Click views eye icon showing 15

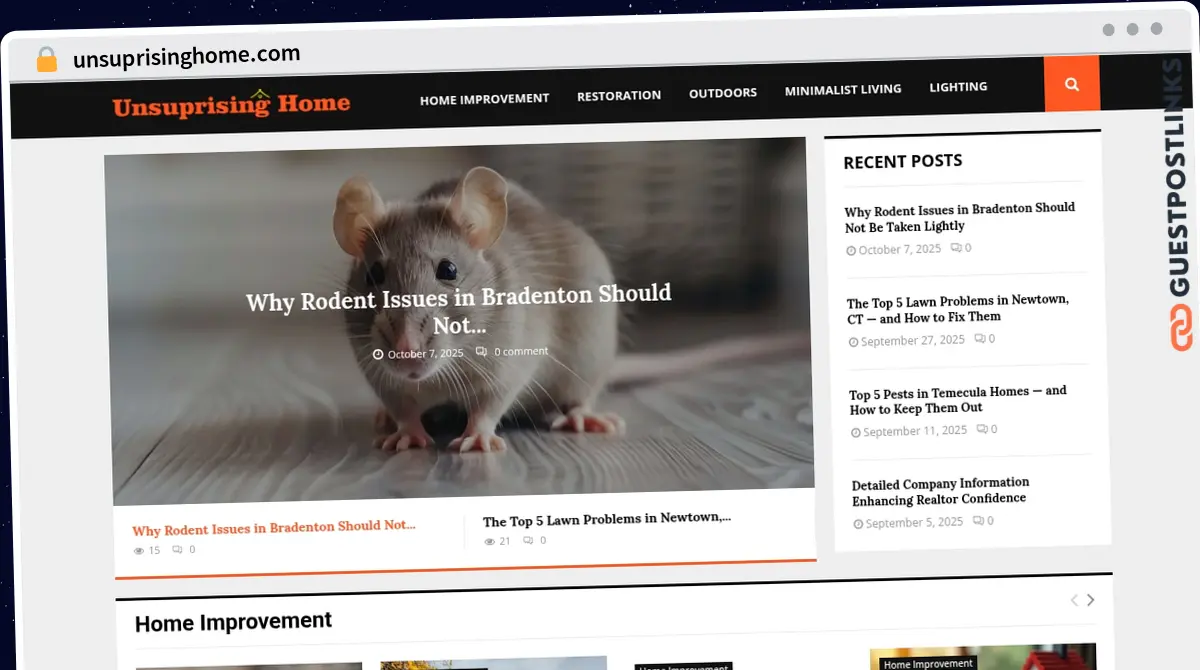139,550
